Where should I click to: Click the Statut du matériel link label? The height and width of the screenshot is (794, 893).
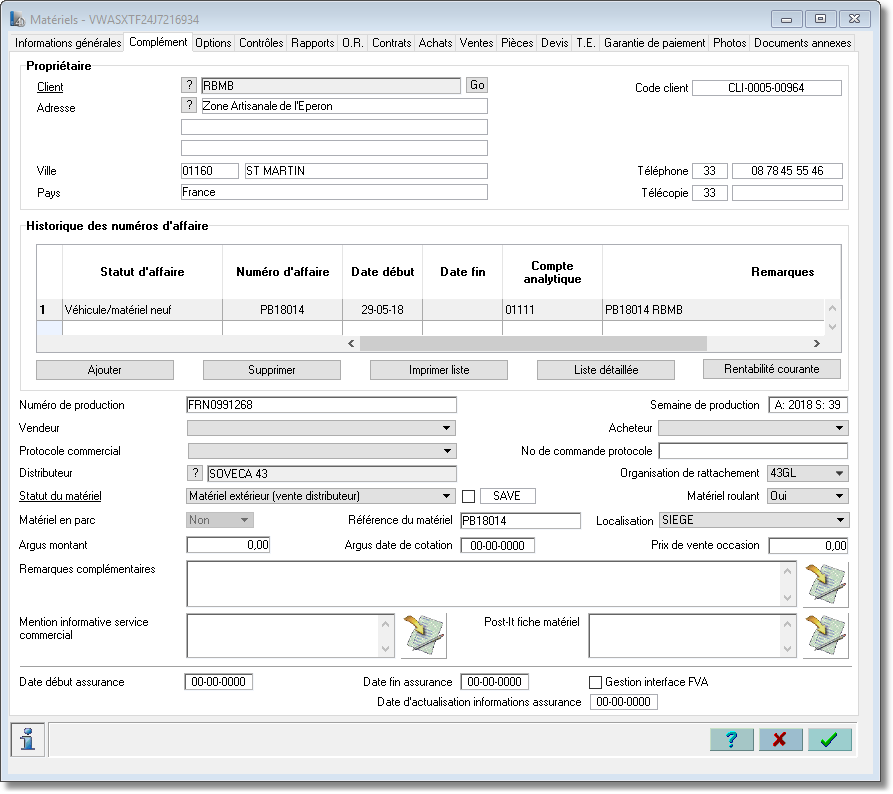60,496
